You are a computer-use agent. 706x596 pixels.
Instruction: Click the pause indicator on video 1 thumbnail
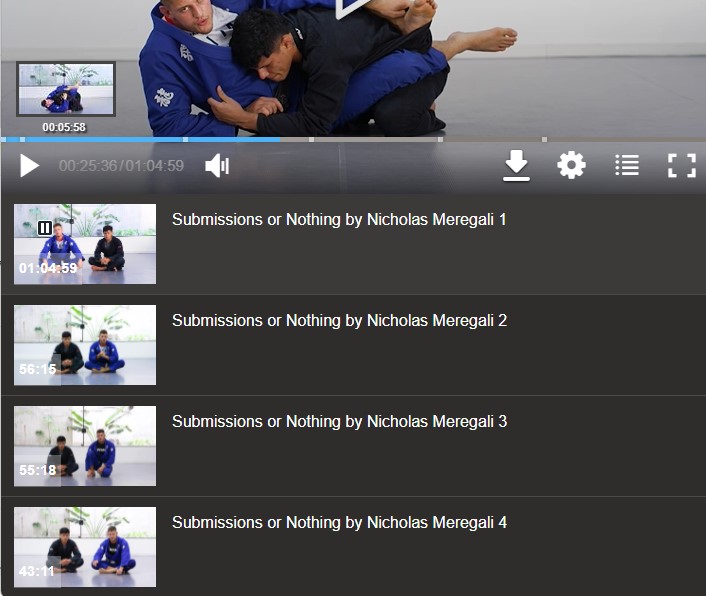(x=45, y=228)
